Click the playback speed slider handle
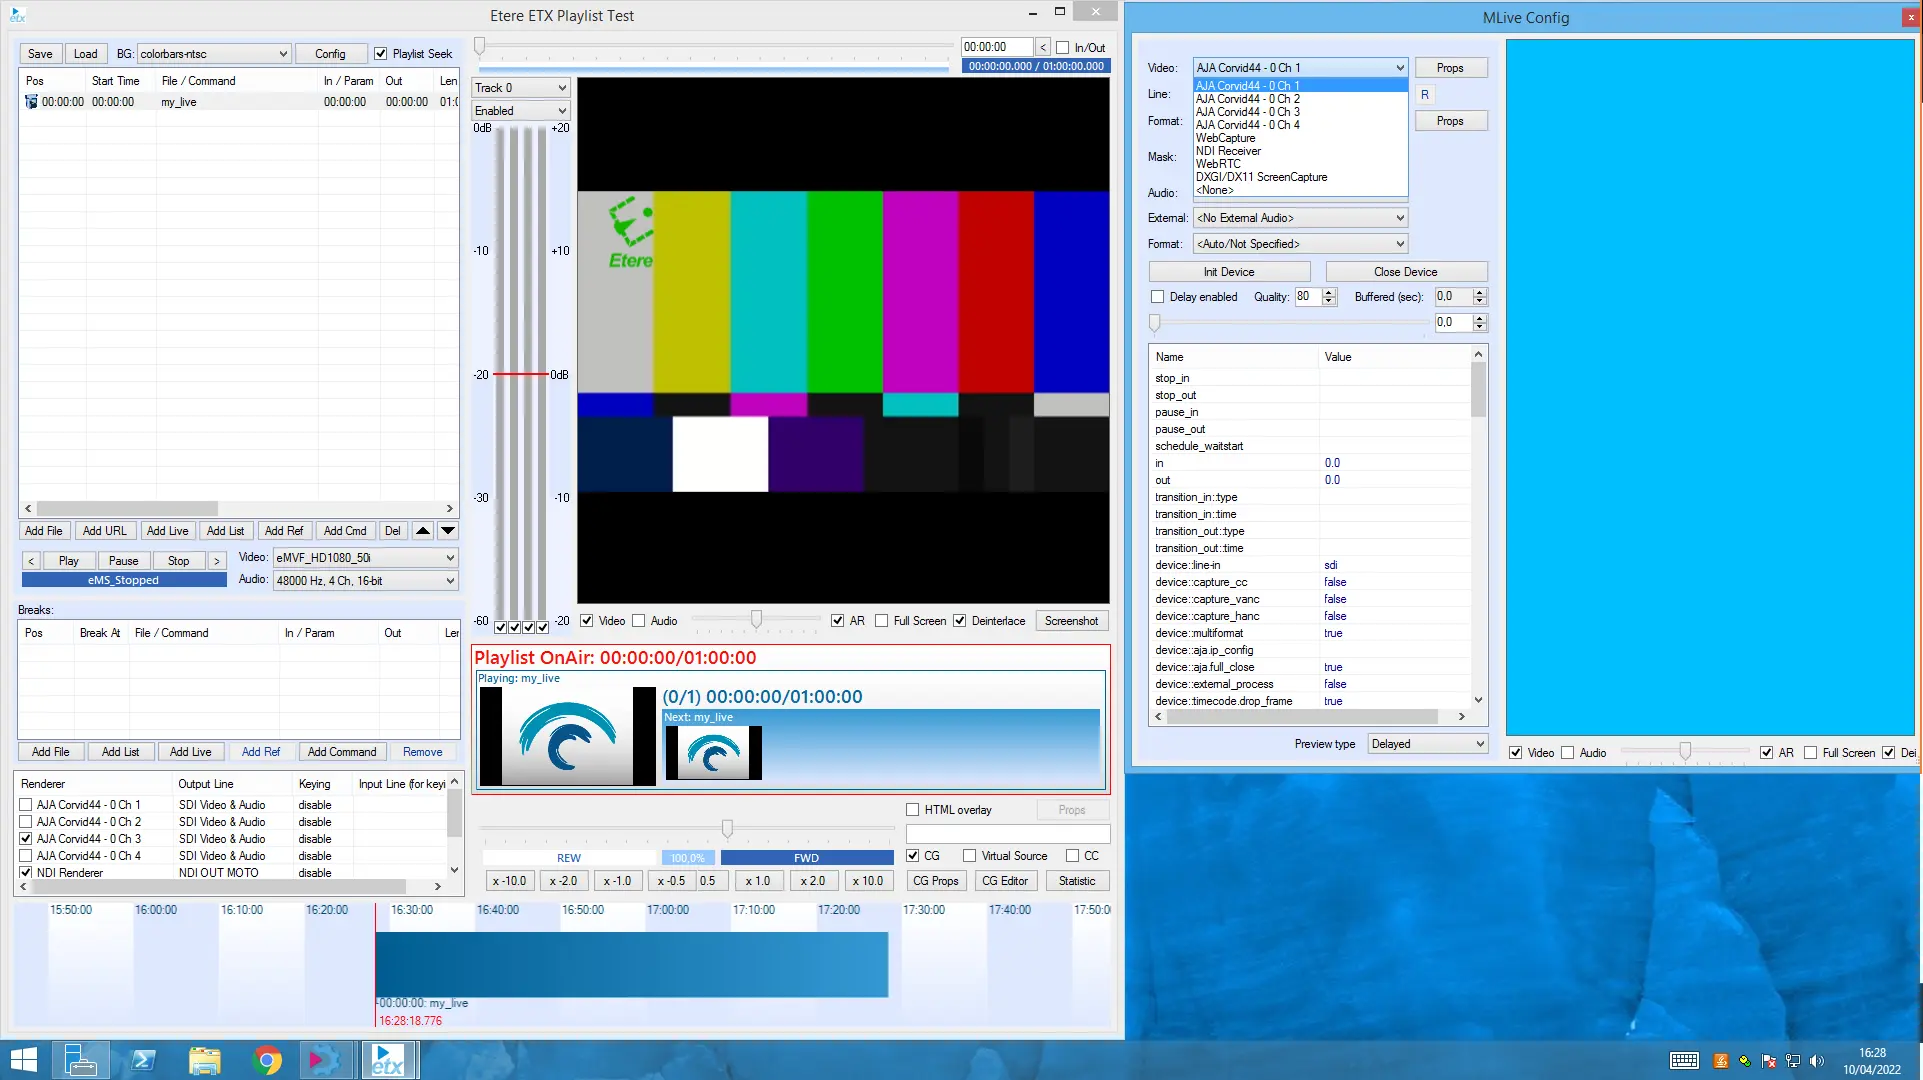1923x1080 pixels. pos(727,828)
